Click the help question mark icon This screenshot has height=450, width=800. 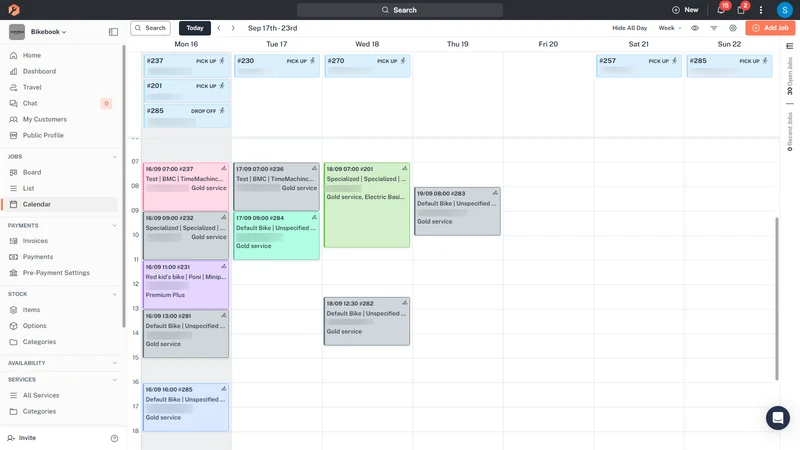pos(114,438)
